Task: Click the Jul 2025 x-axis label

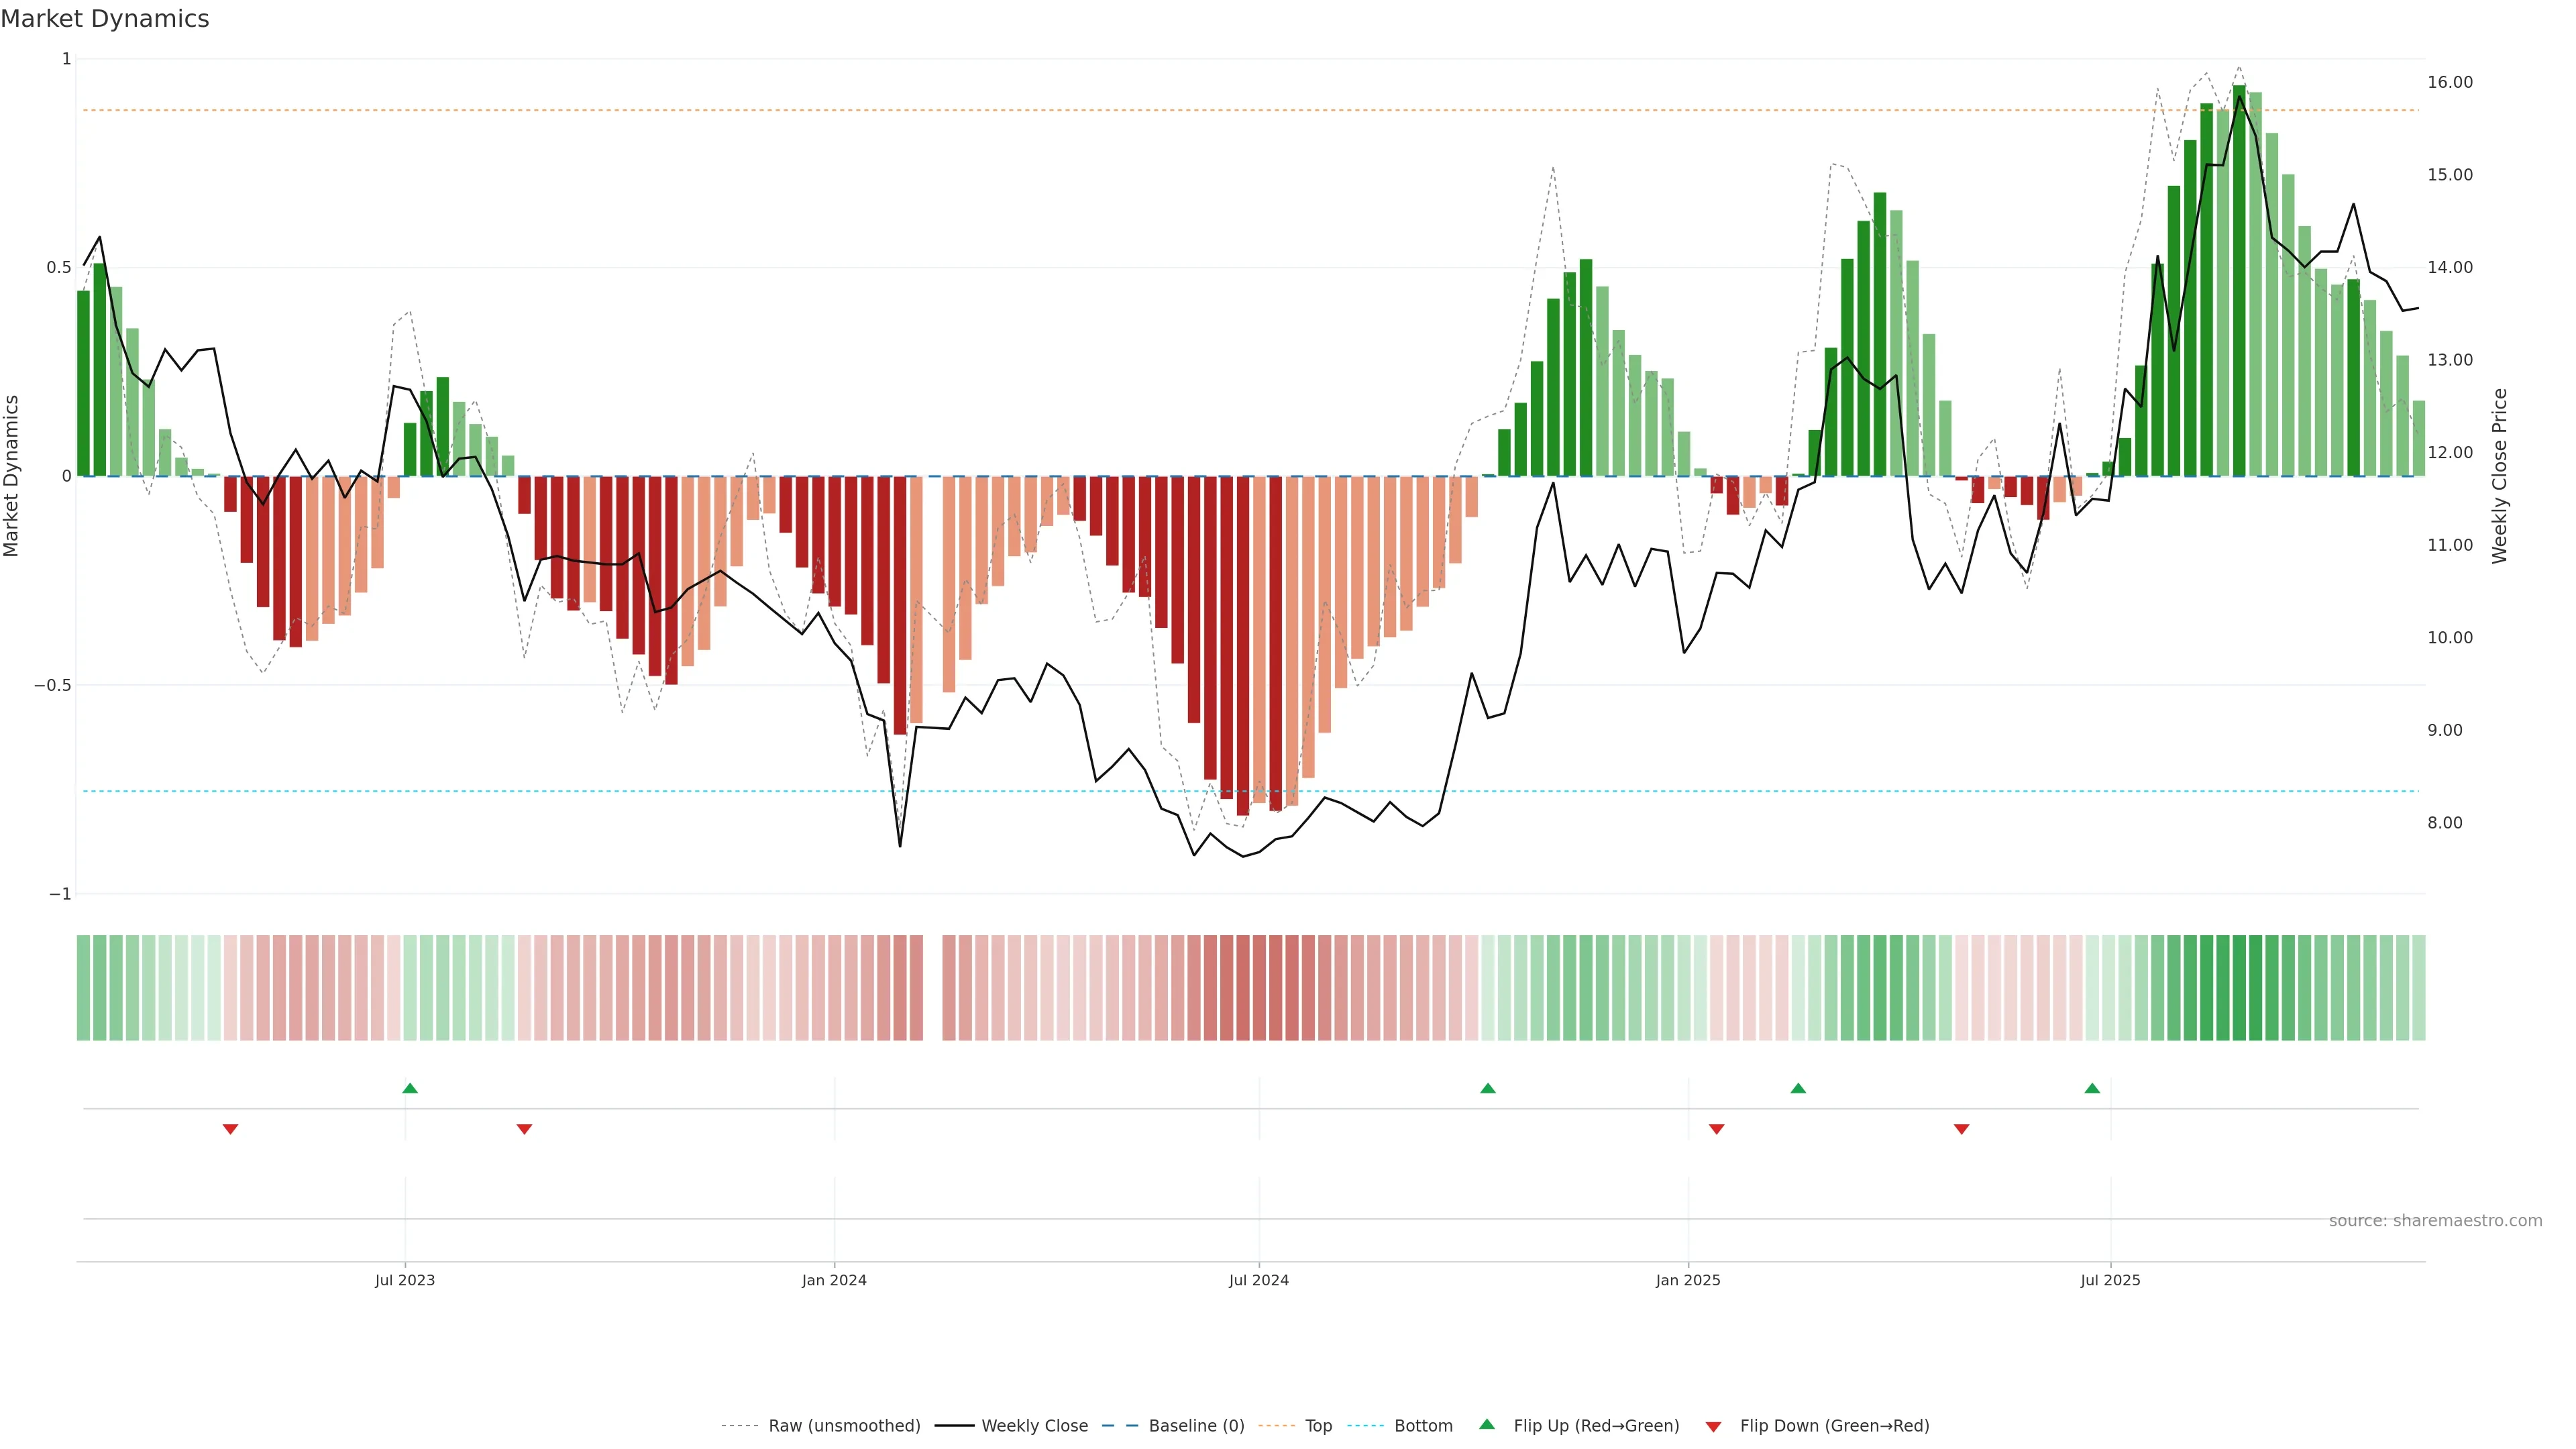Action: [2110, 1280]
